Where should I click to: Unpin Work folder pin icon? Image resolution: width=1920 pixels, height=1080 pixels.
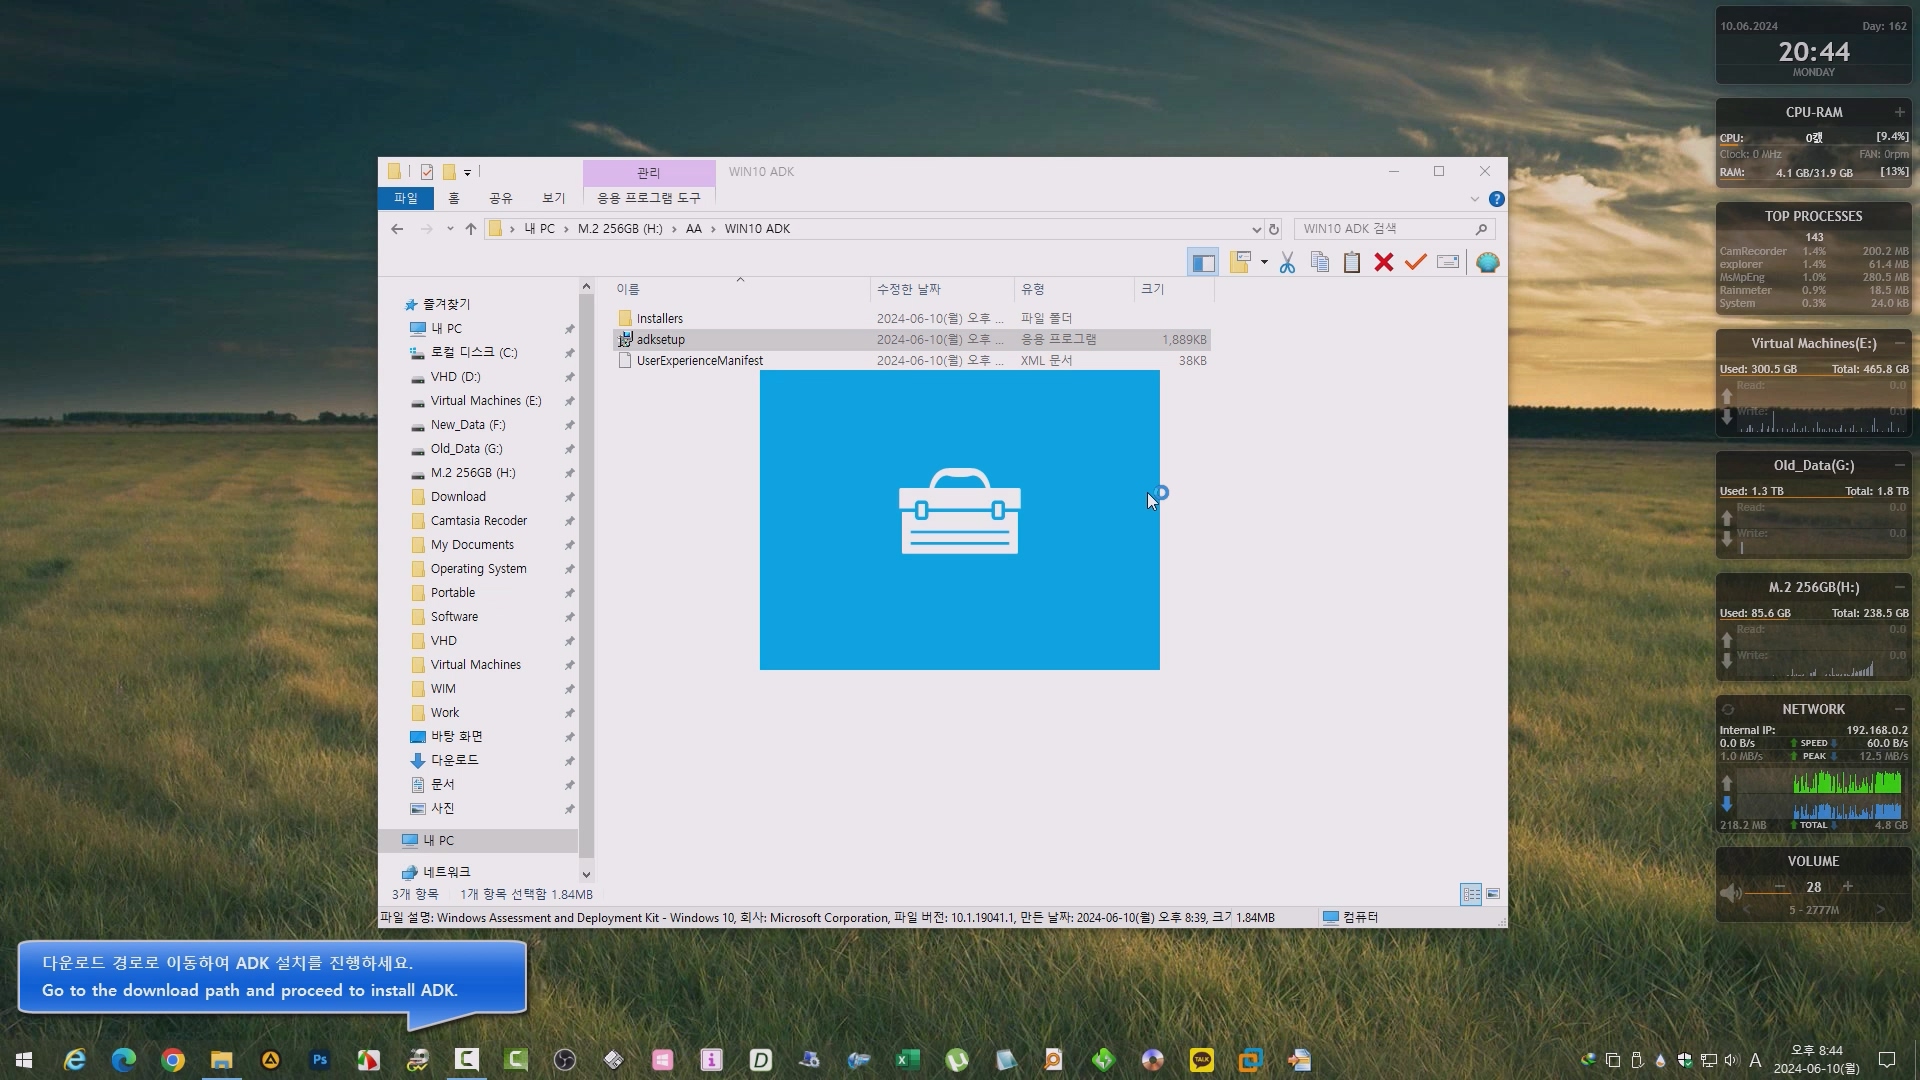click(x=569, y=713)
